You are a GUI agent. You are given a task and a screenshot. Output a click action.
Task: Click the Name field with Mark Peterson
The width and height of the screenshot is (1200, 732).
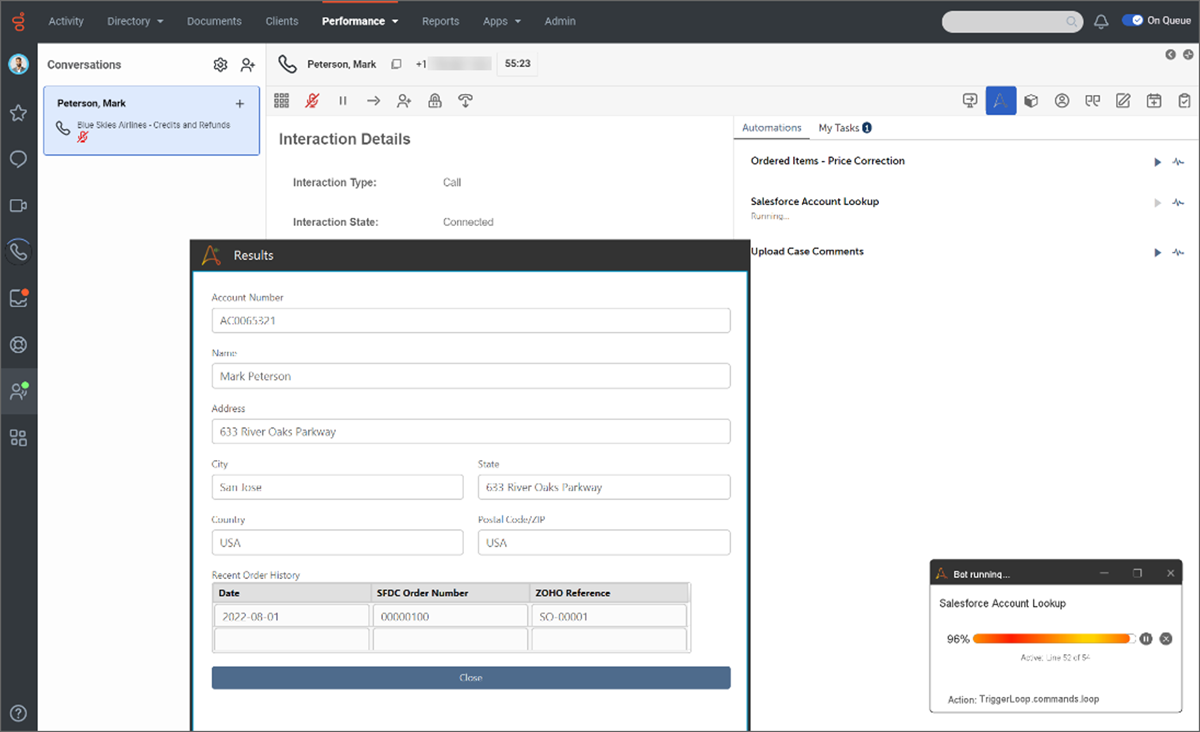471,376
